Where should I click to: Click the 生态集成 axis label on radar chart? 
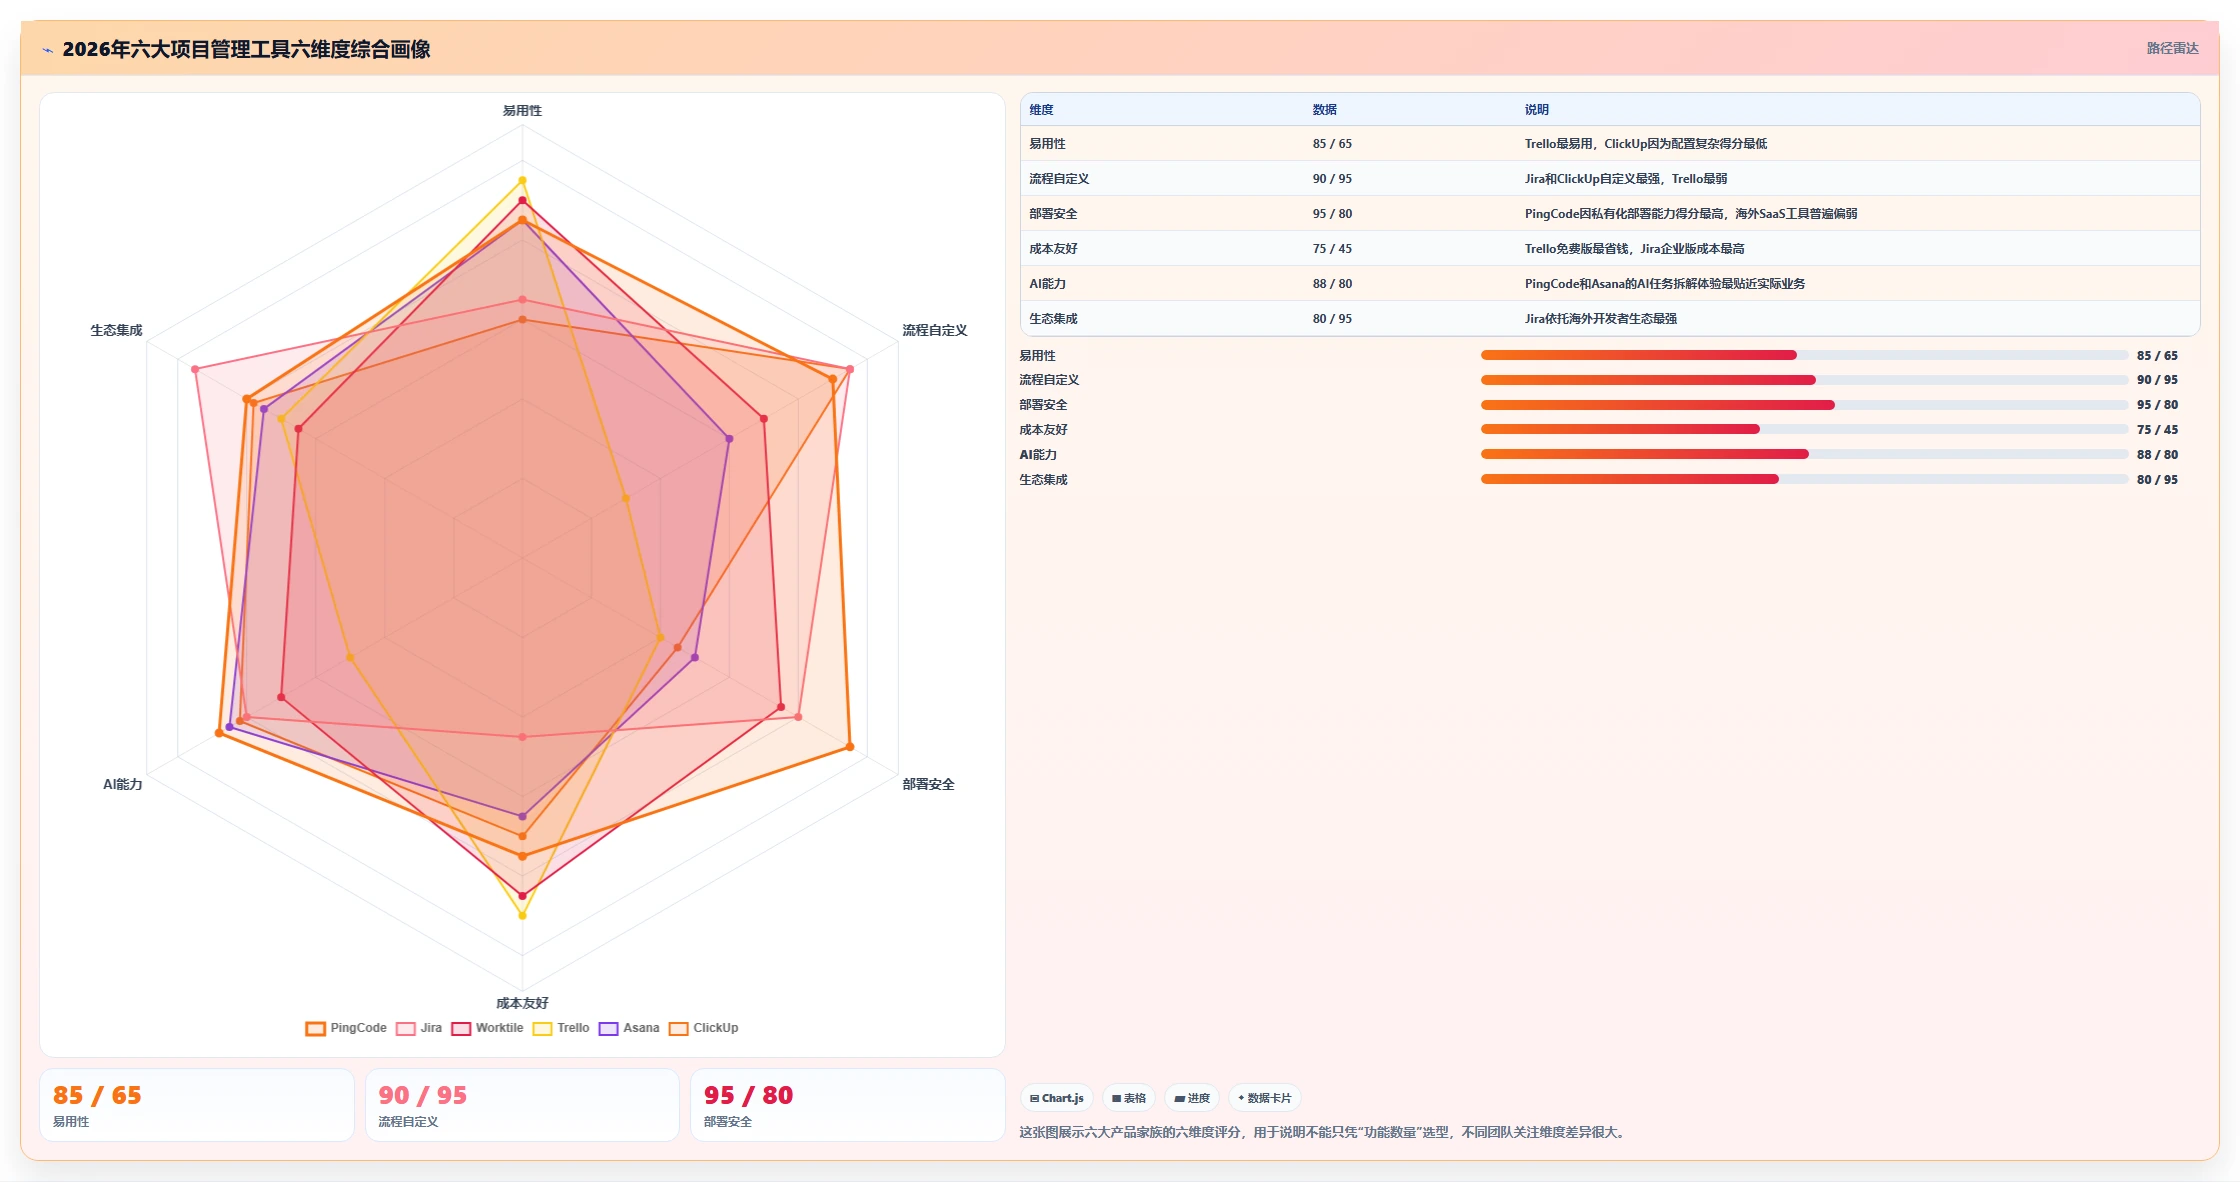(116, 330)
